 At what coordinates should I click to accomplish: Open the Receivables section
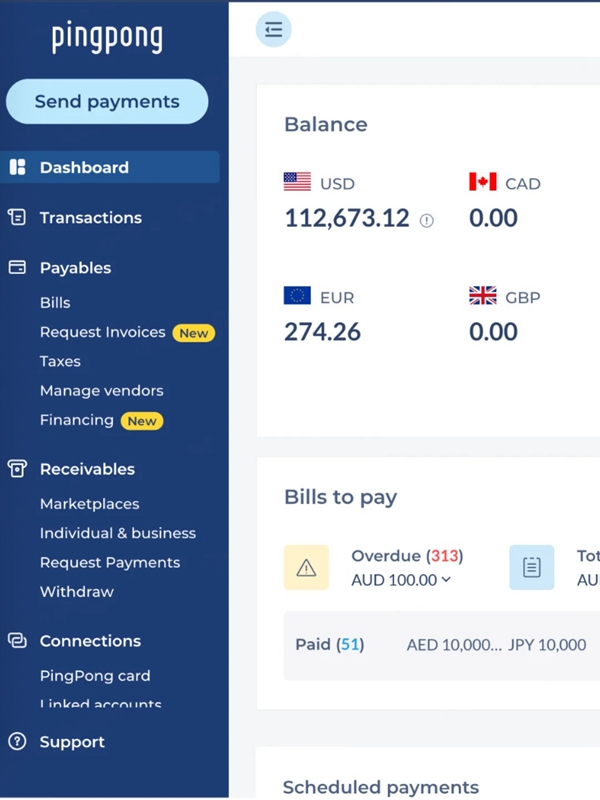coord(87,469)
